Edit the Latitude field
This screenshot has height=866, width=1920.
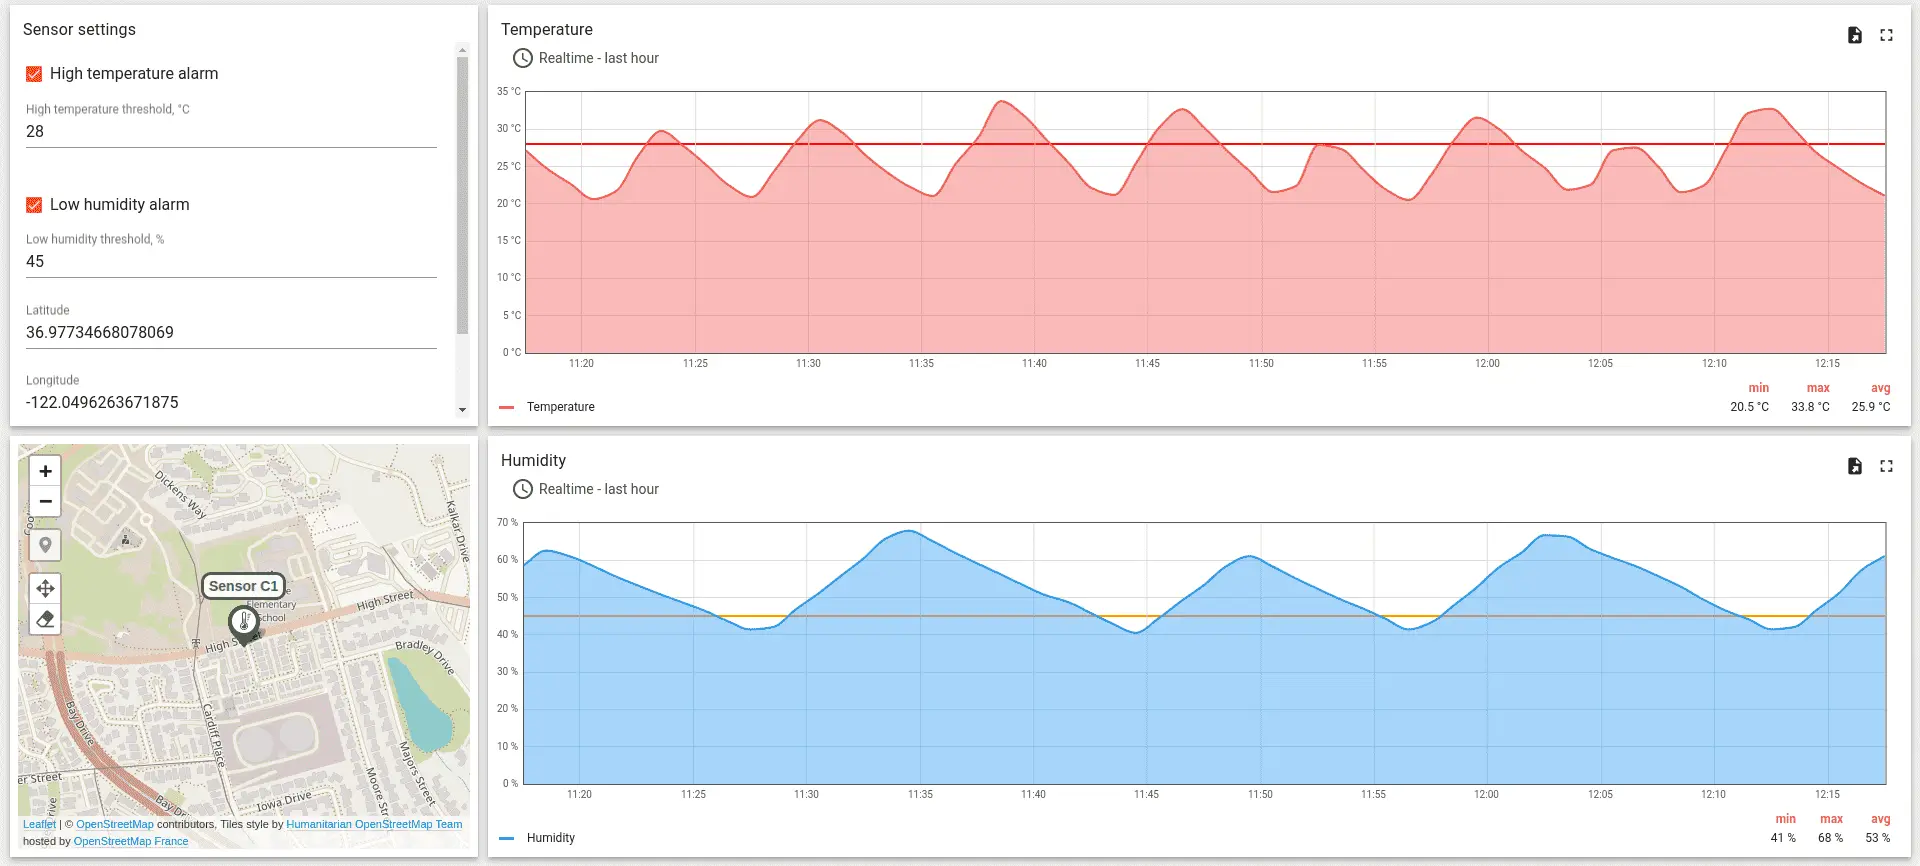tap(231, 333)
